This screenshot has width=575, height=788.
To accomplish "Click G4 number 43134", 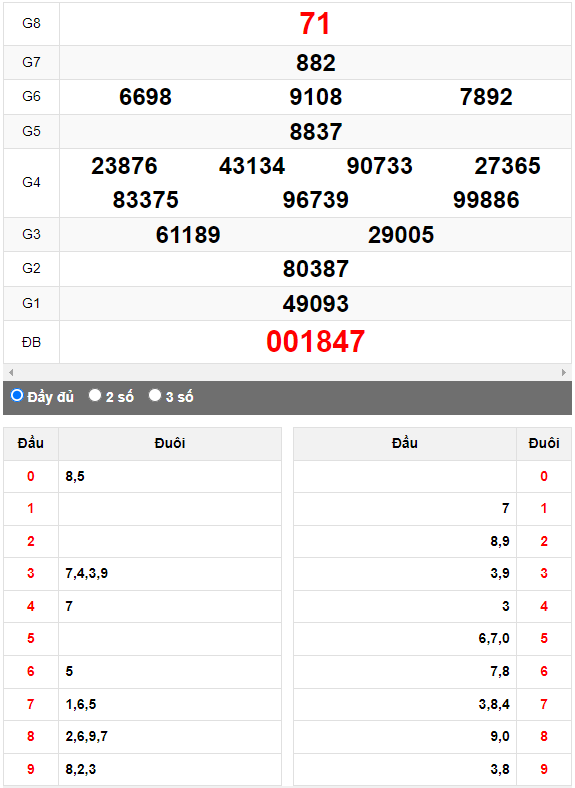I will pyautogui.click(x=252, y=166).
